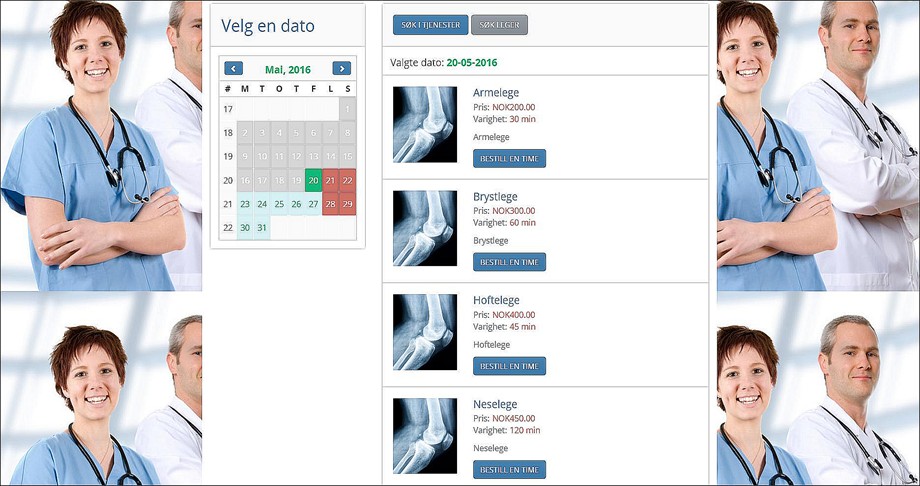Go to next month in calendar

click(x=341, y=69)
